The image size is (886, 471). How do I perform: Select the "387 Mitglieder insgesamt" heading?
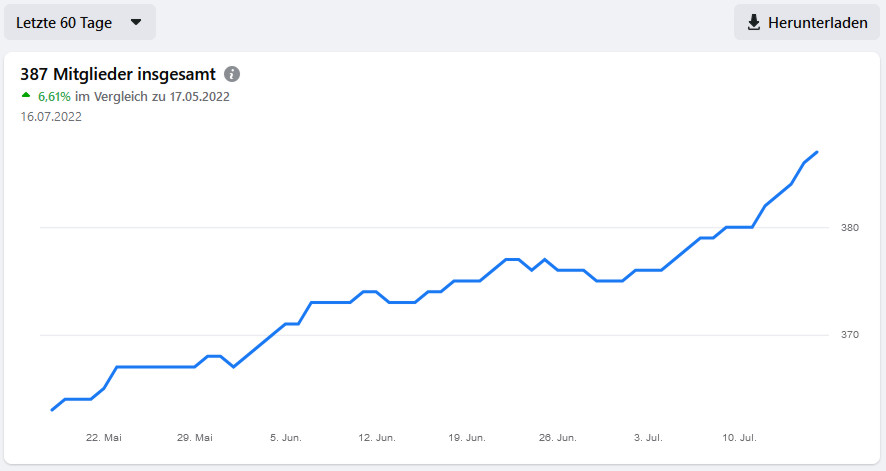(118, 74)
